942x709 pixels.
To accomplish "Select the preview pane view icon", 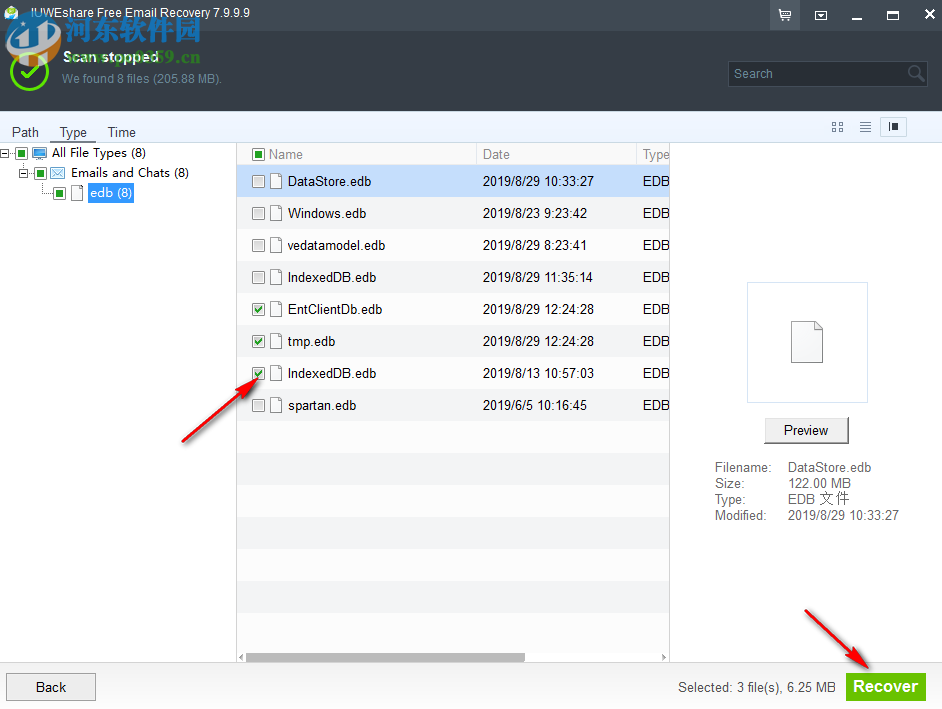I will pos(891,127).
